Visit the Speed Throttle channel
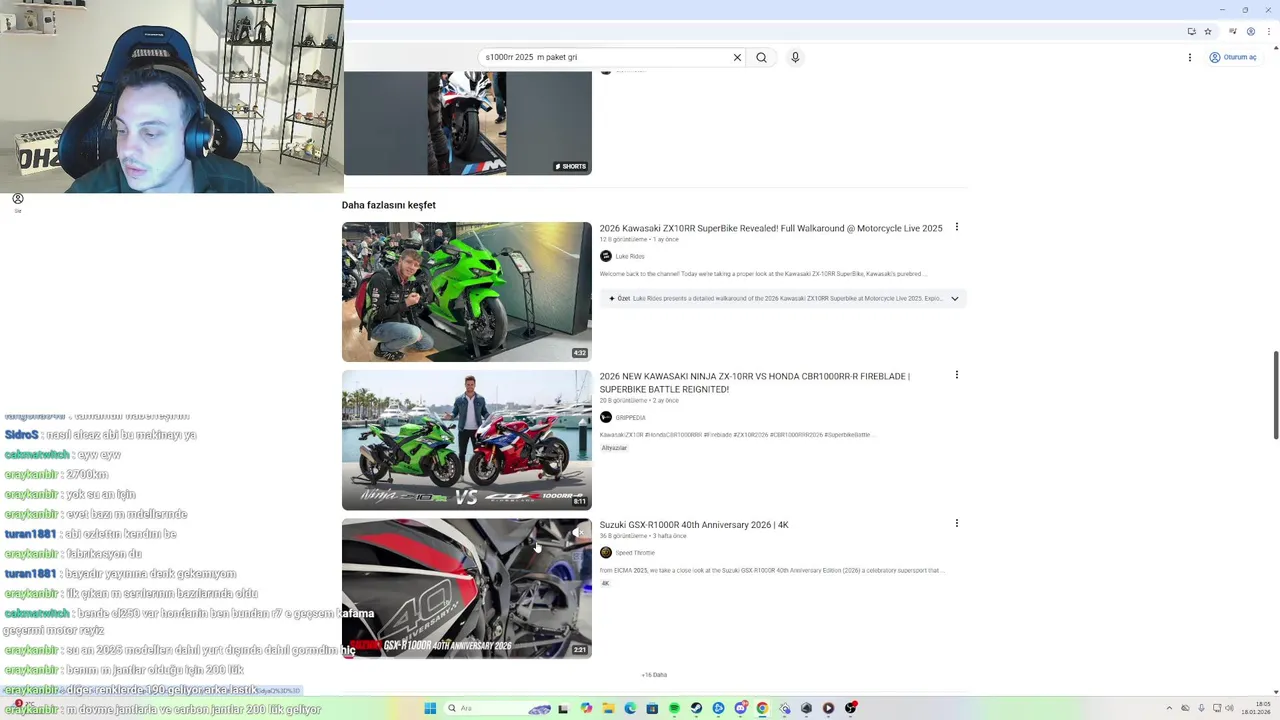The width and height of the screenshot is (1280, 720). [635, 553]
